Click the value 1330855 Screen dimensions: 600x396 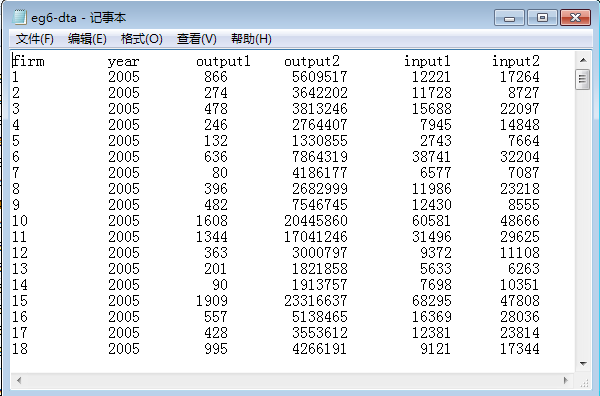click(320, 141)
